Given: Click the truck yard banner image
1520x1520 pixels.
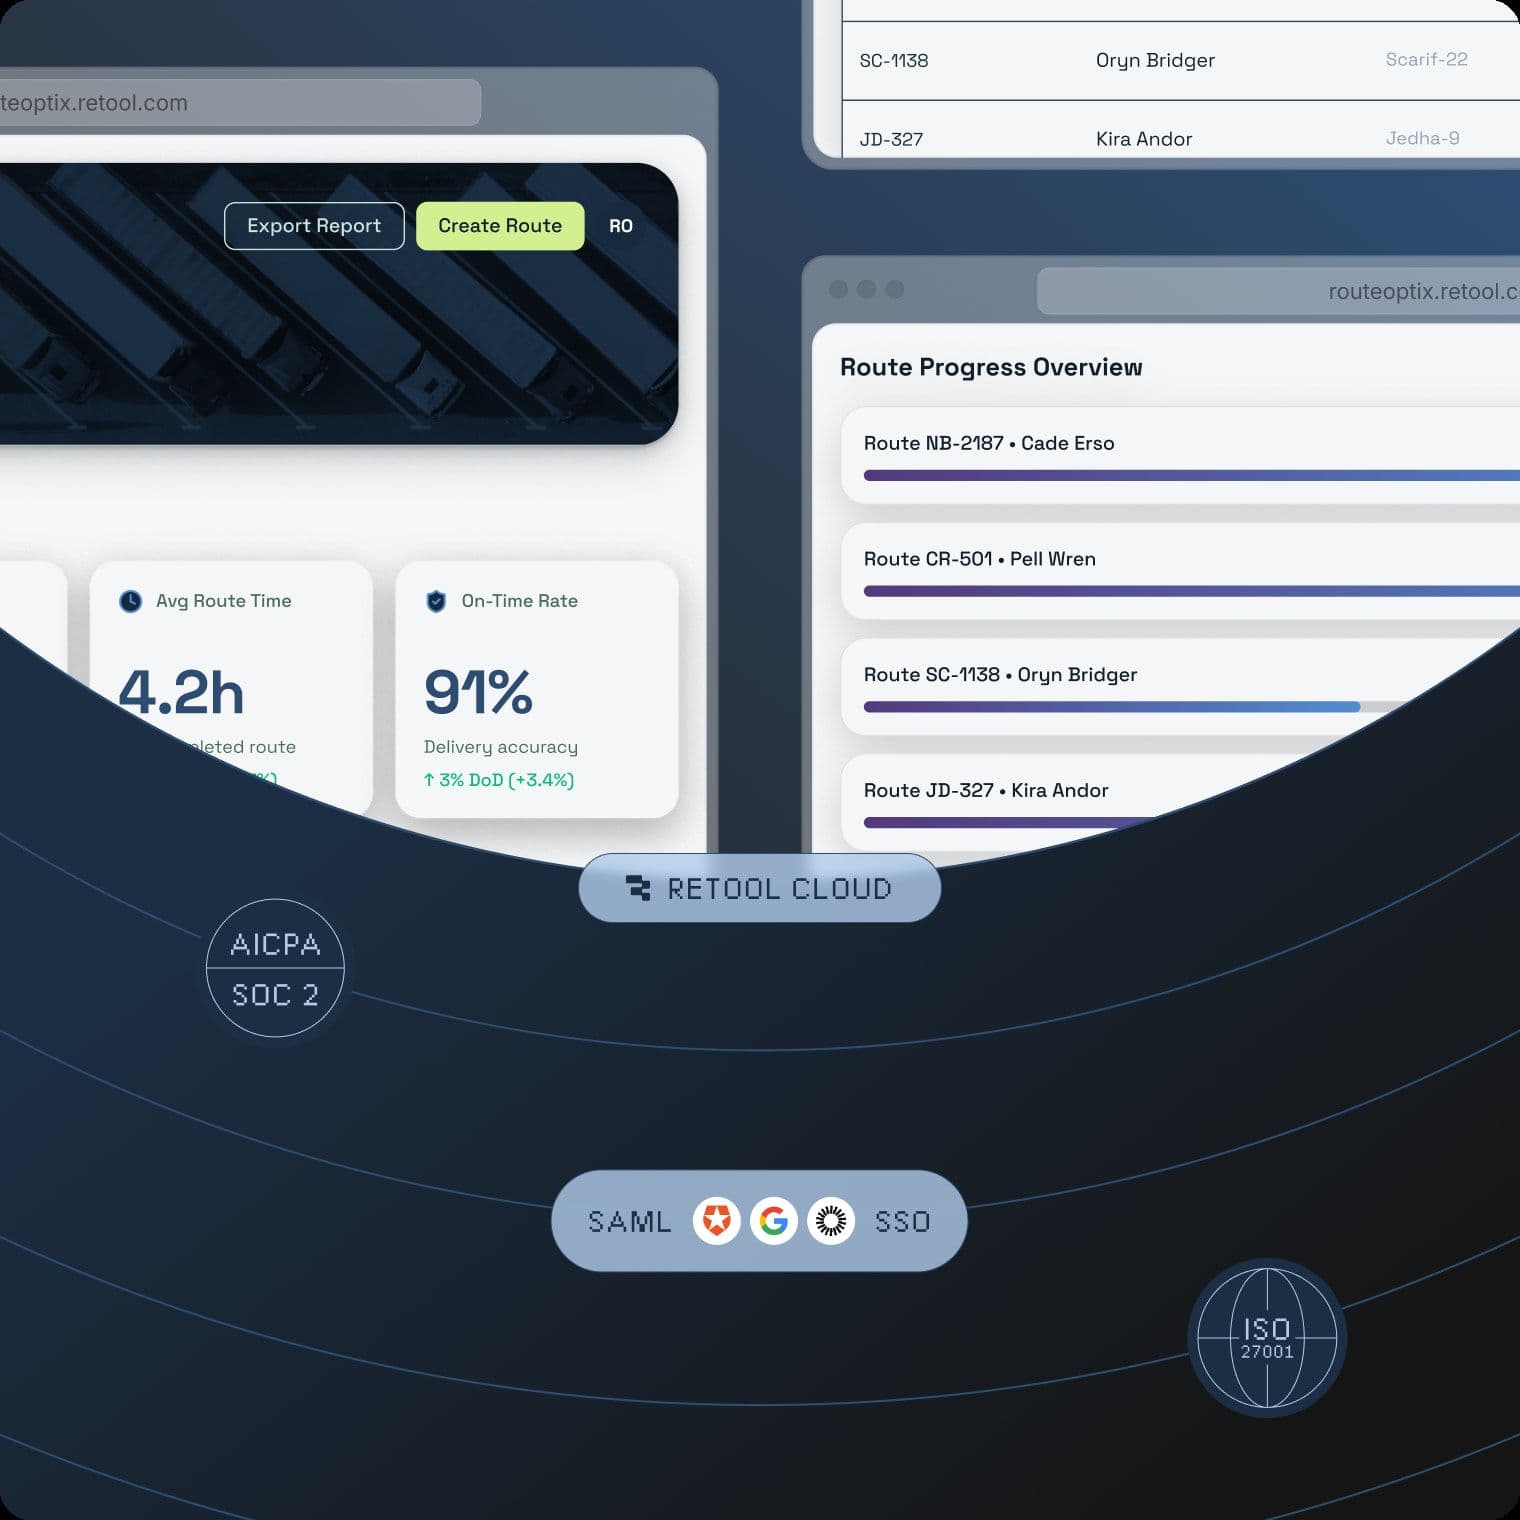Looking at the screenshot, I should pyautogui.click(x=339, y=304).
